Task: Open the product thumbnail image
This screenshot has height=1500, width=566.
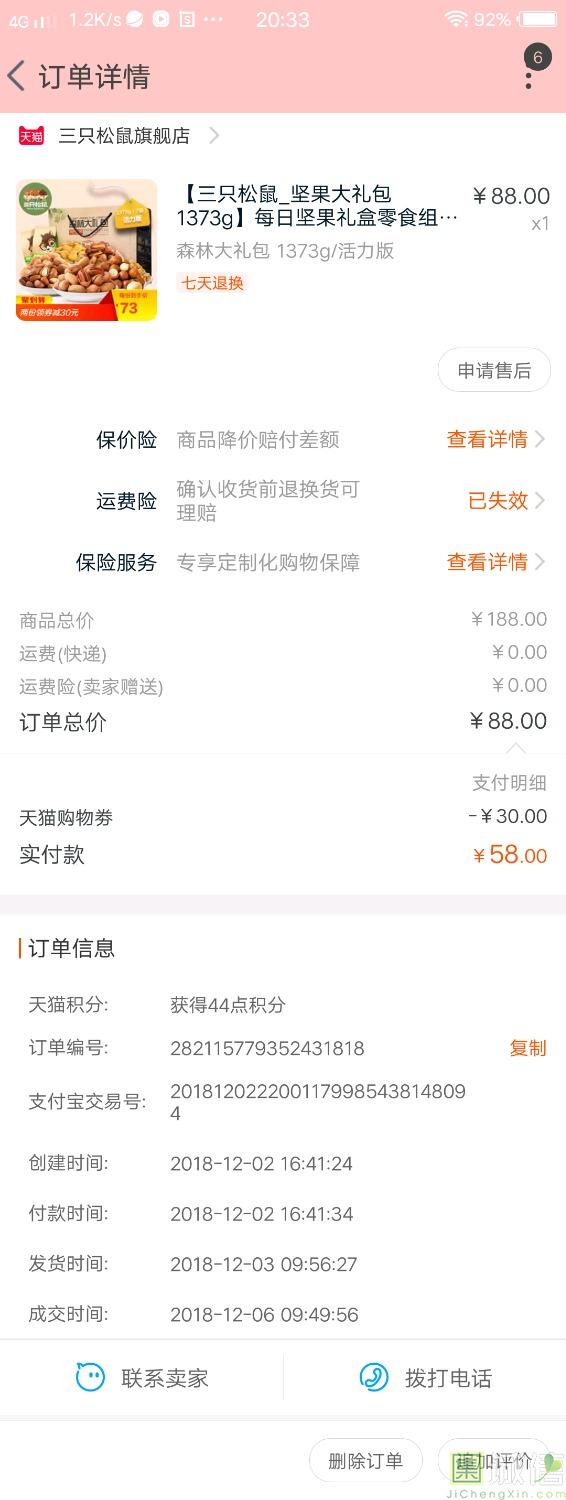Action: [x=87, y=250]
